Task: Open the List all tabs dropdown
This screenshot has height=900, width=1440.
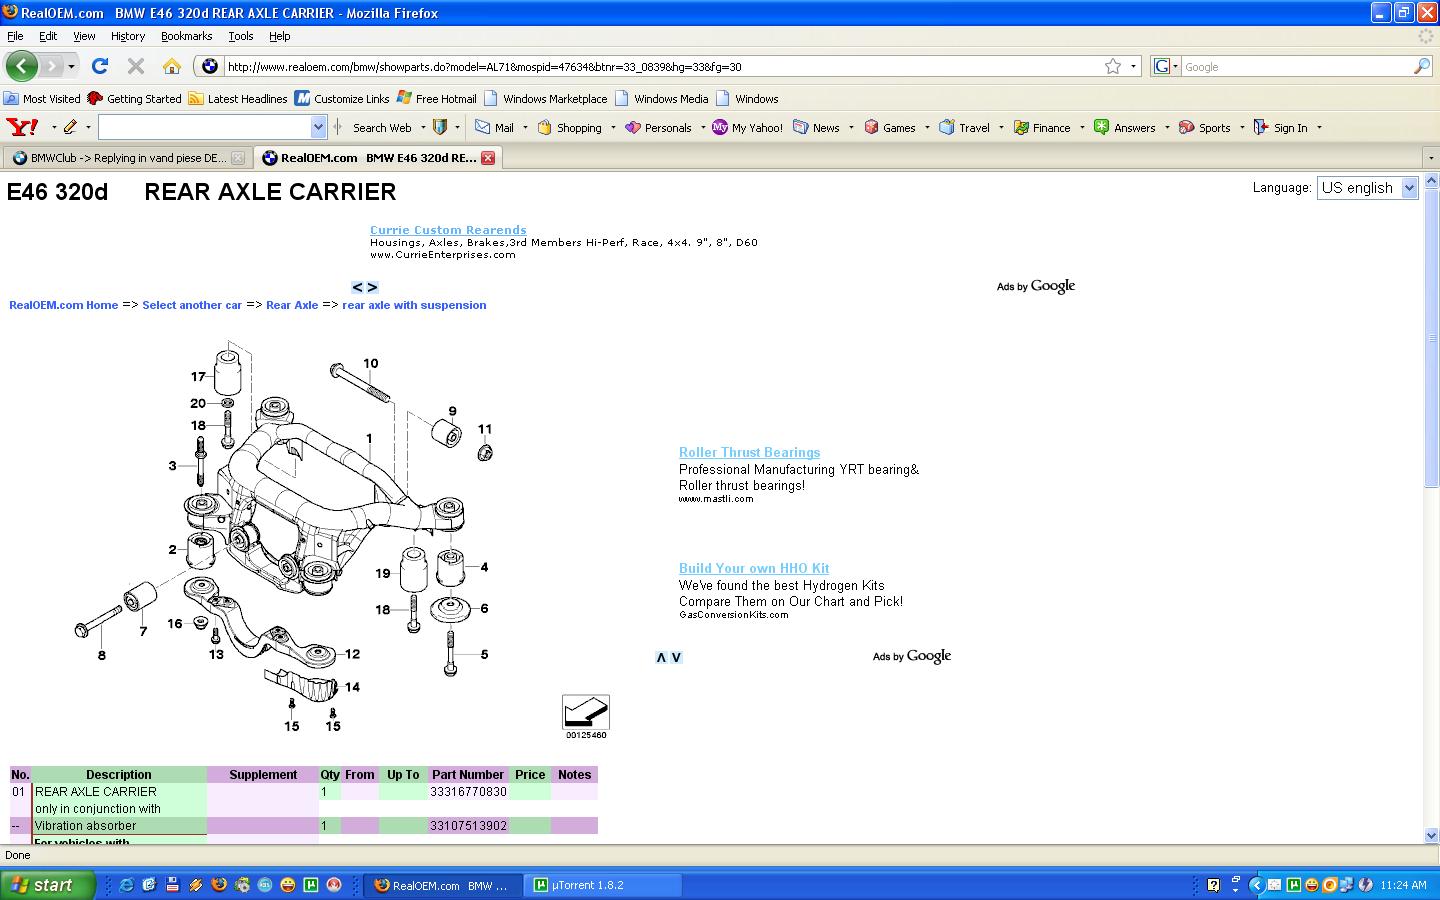Action: coord(1430,158)
